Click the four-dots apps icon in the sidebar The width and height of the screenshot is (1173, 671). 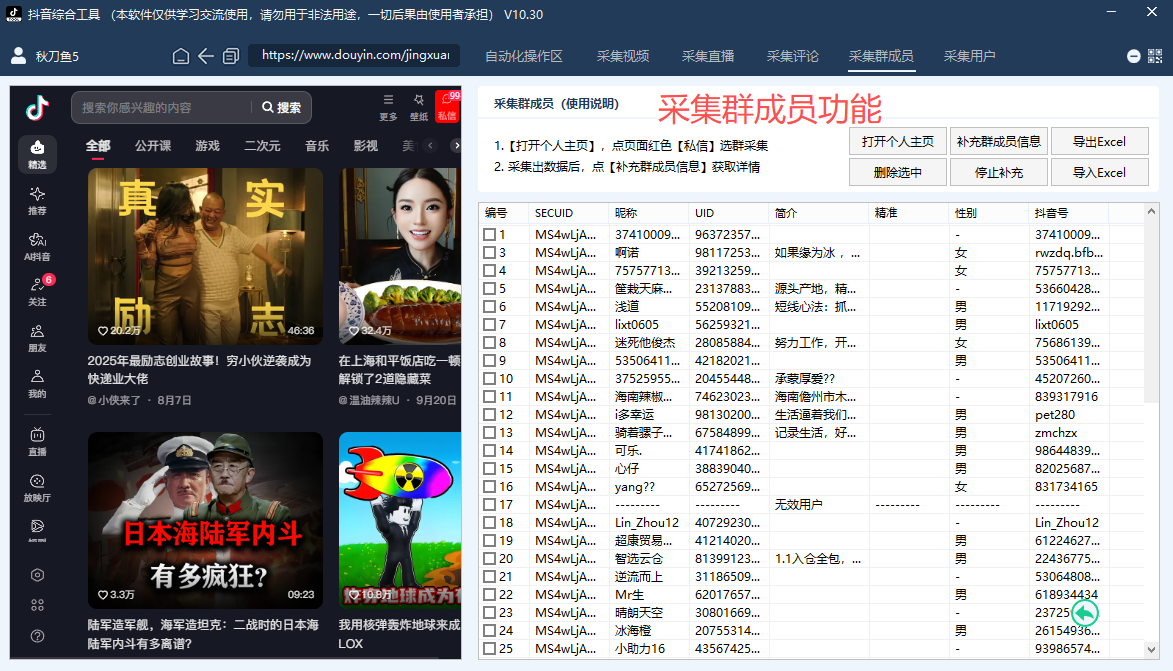[37, 605]
